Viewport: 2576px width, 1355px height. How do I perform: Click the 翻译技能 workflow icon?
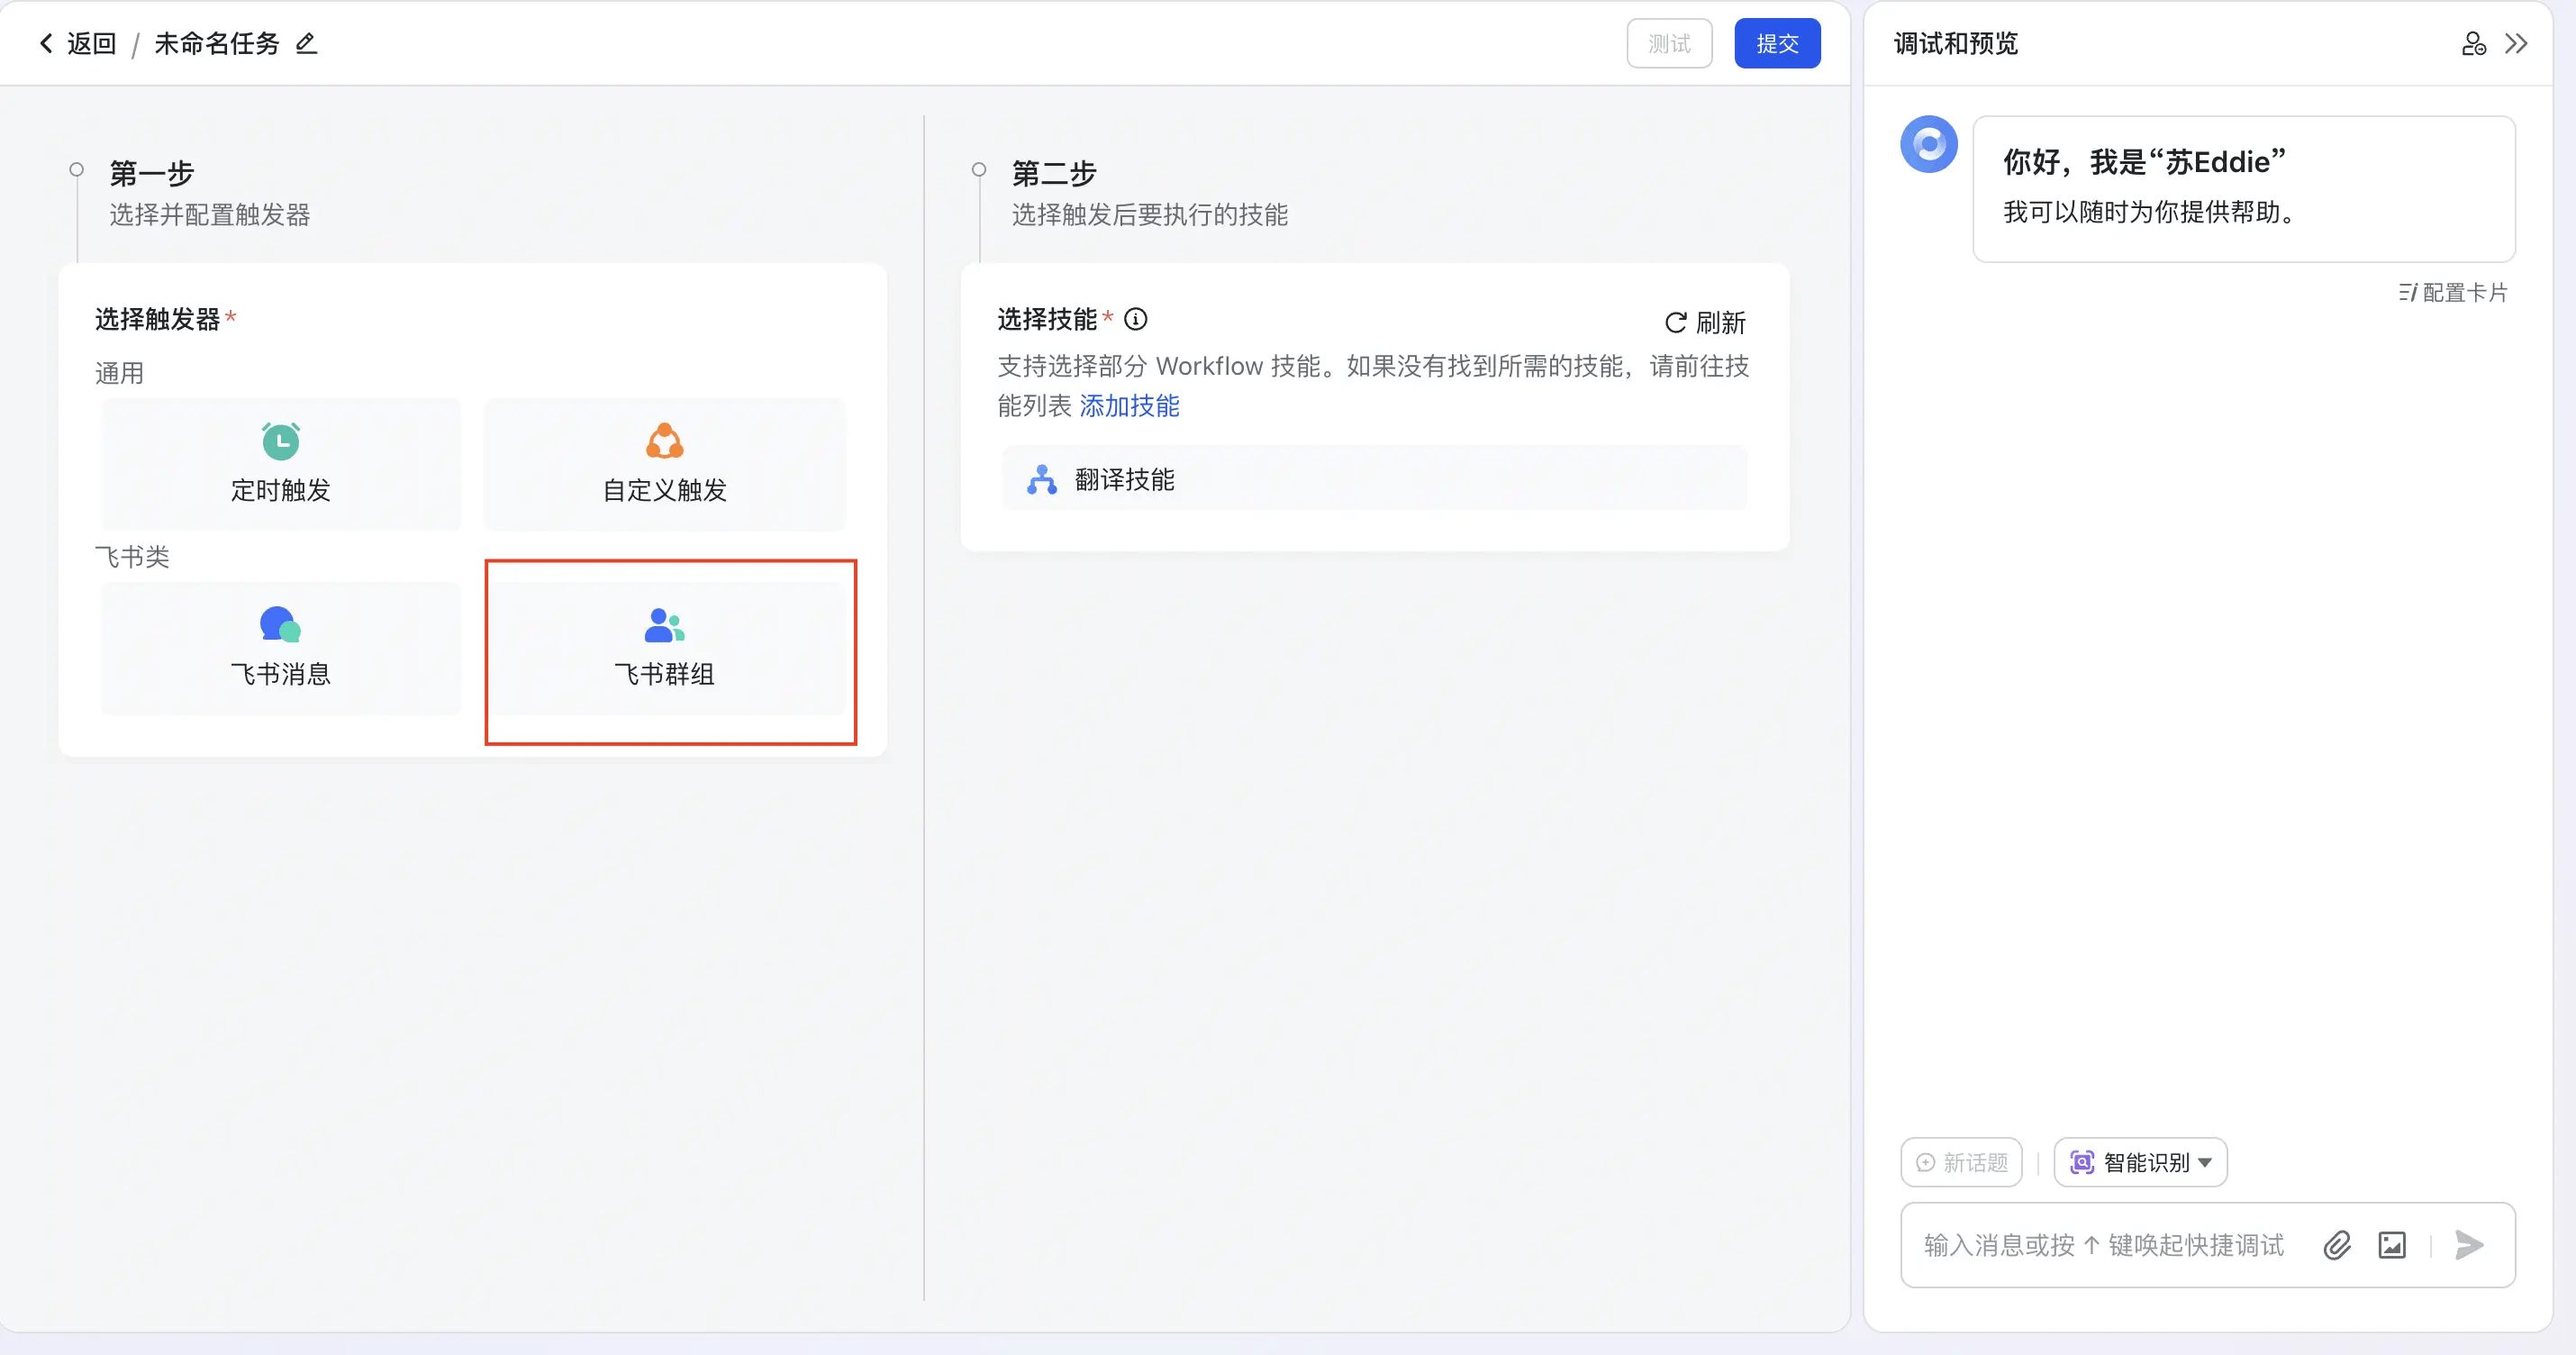pyautogui.click(x=1041, y=480)
